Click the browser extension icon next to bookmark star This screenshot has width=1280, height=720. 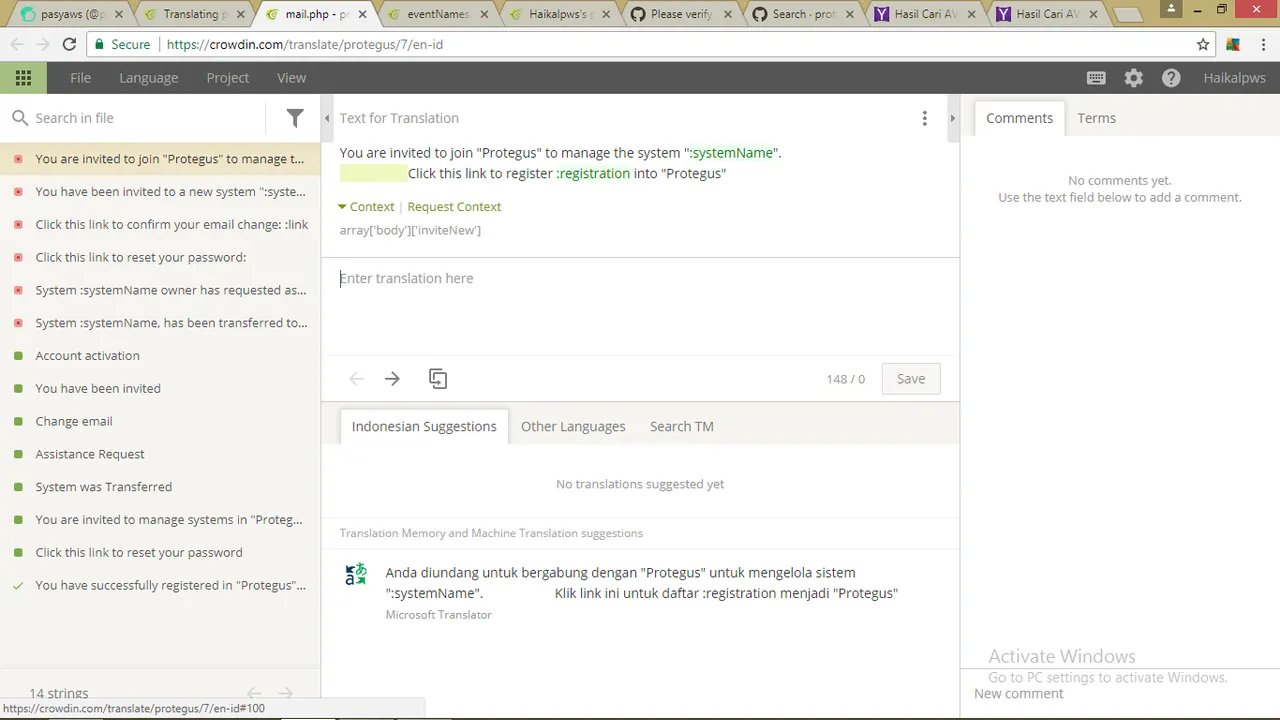point(1233,44)
